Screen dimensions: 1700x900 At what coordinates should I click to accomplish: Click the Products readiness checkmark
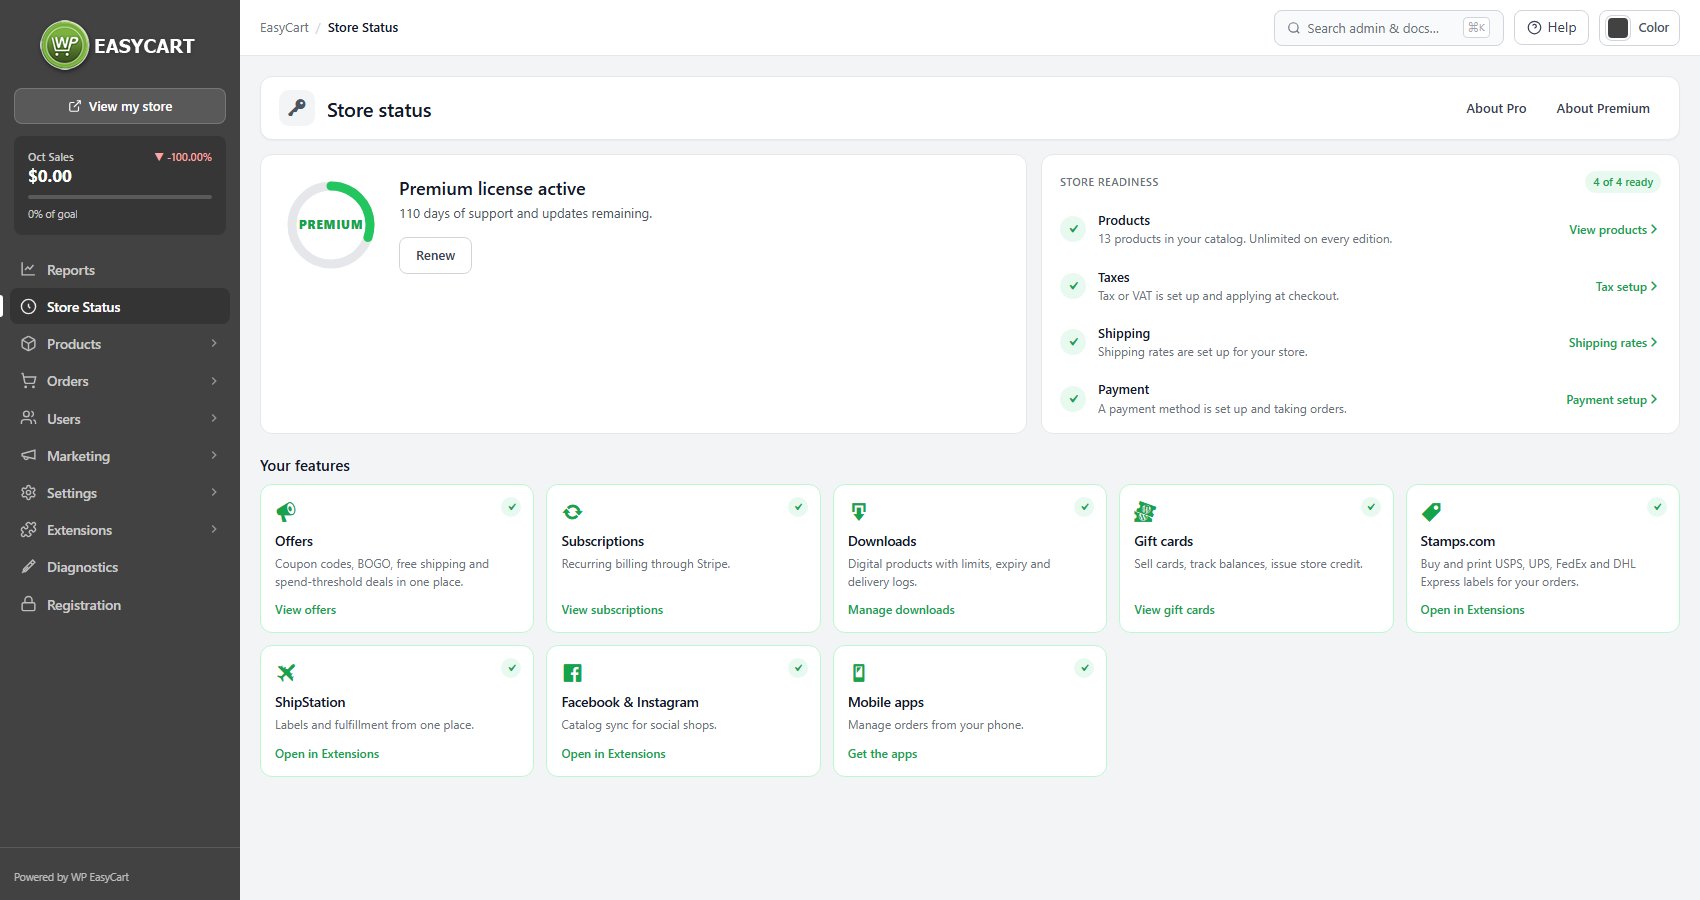coord(1073,229)
